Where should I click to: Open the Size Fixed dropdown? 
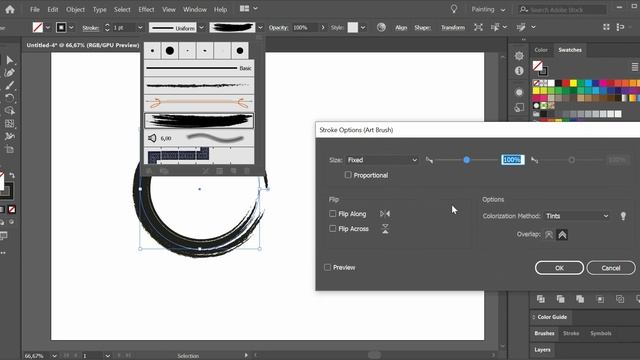[x=382, y=160]
